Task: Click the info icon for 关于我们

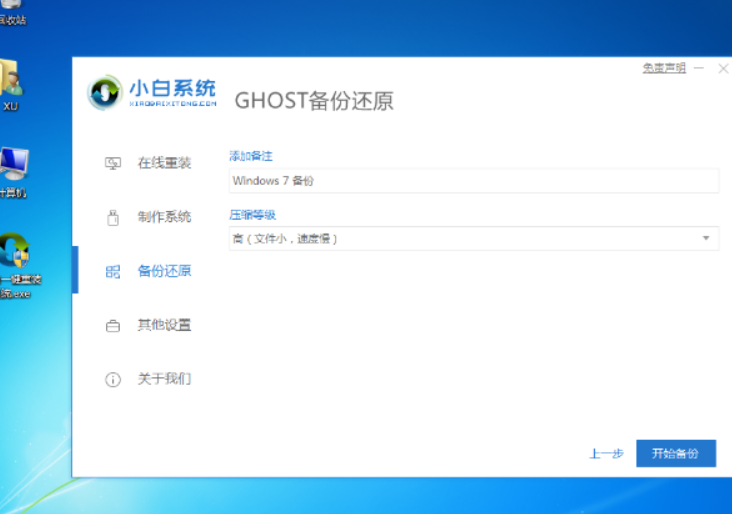Action: pyautogui.click(x=113, y=379)
